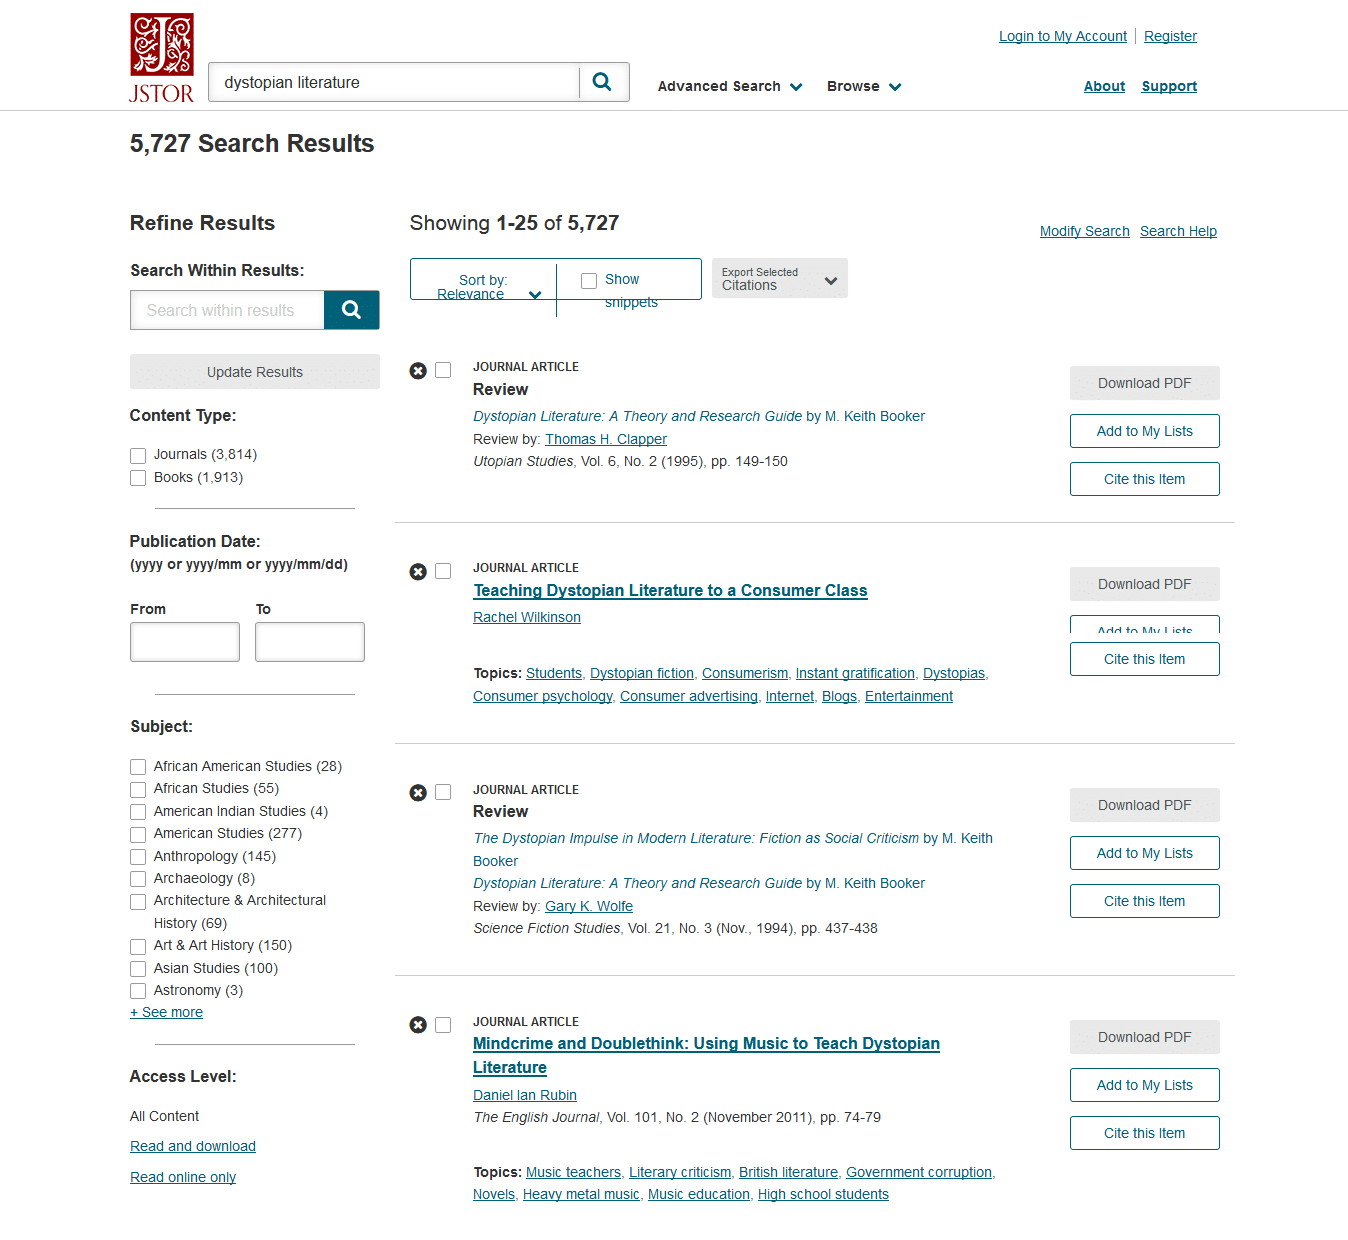Filter access by Read and download
The image size is (1348, 1240).
[193, 1146]
